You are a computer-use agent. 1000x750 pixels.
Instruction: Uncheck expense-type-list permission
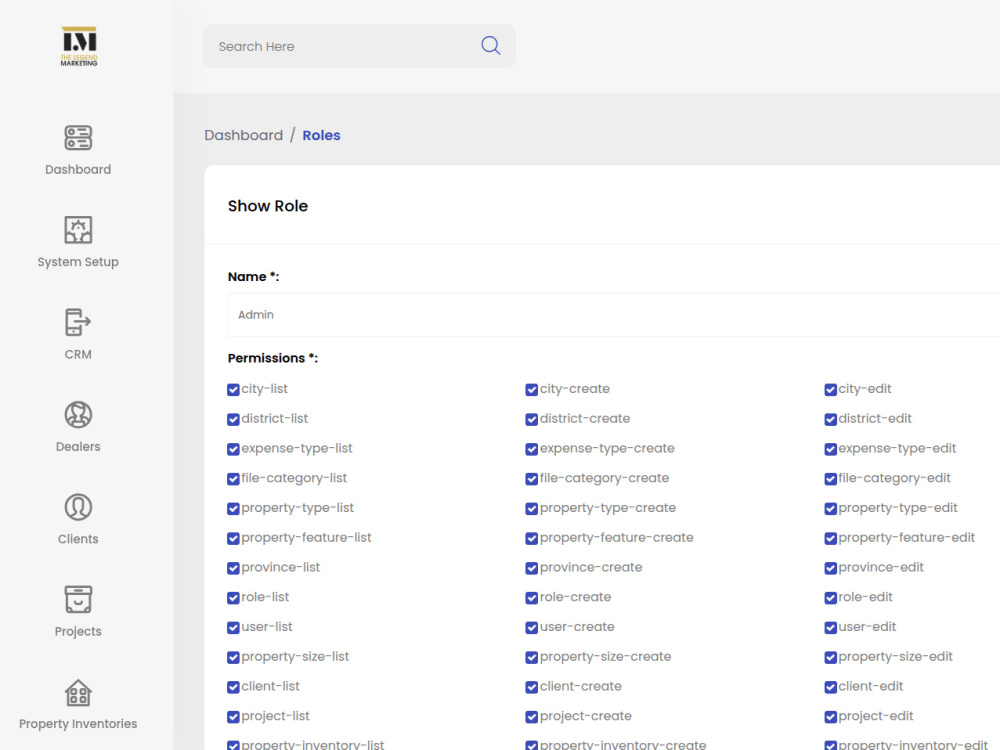click(233, 449)
